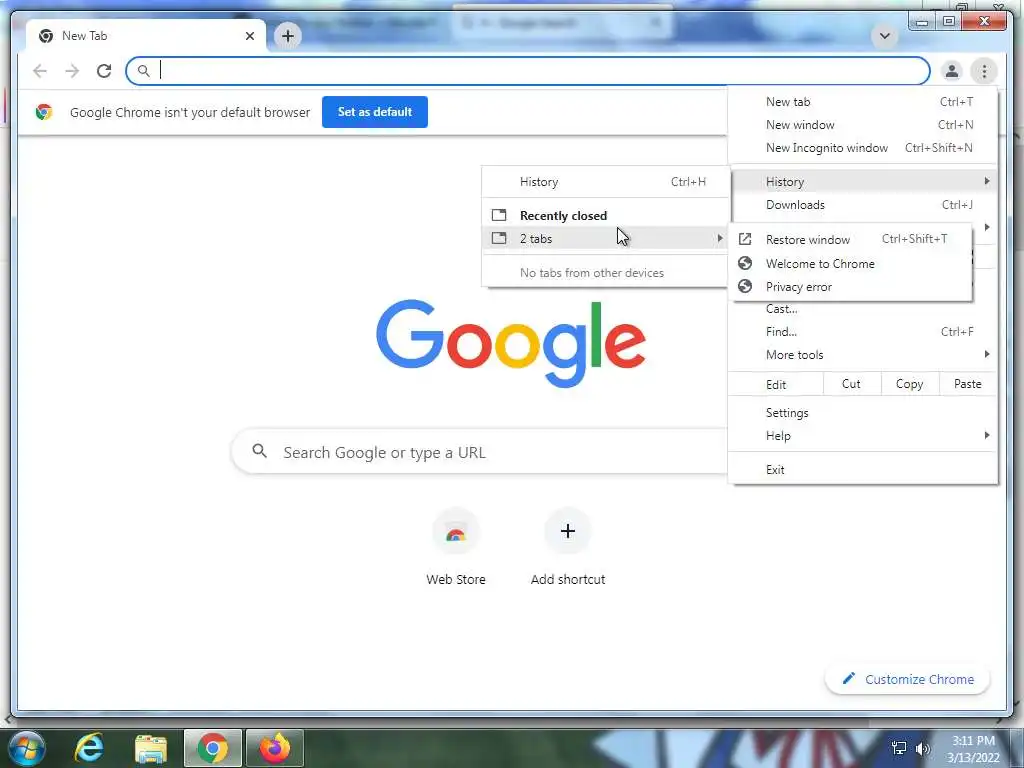Choose Exit from the Chrome menu

pos(863,470)
